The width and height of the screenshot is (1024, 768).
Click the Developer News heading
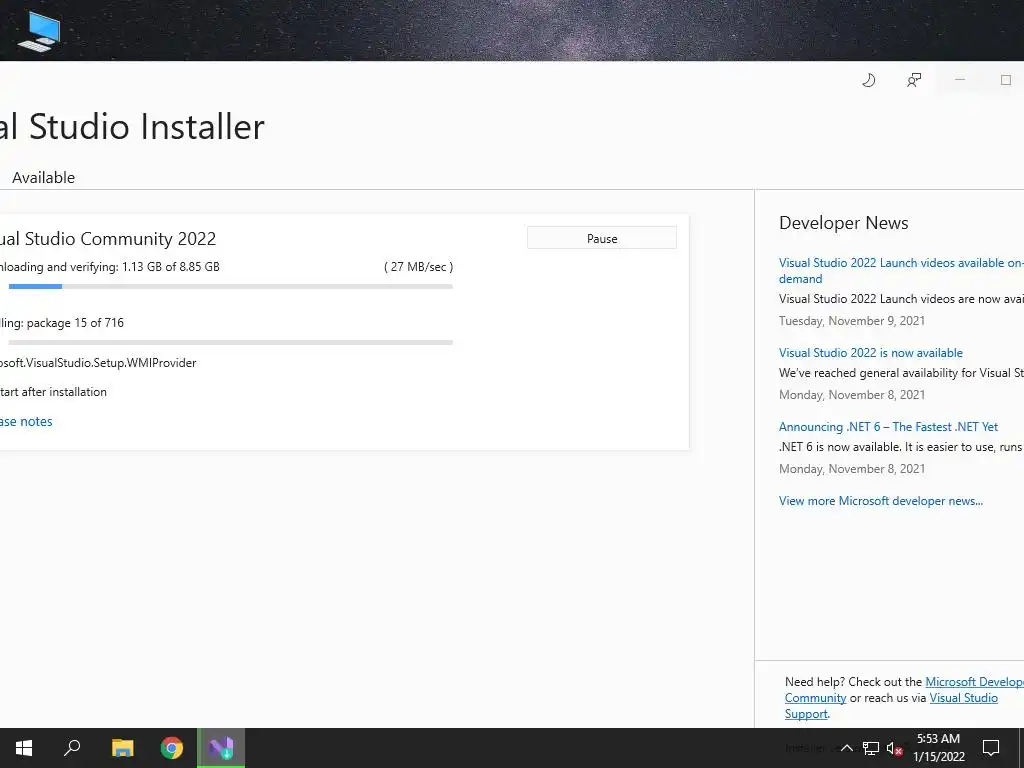843,223
